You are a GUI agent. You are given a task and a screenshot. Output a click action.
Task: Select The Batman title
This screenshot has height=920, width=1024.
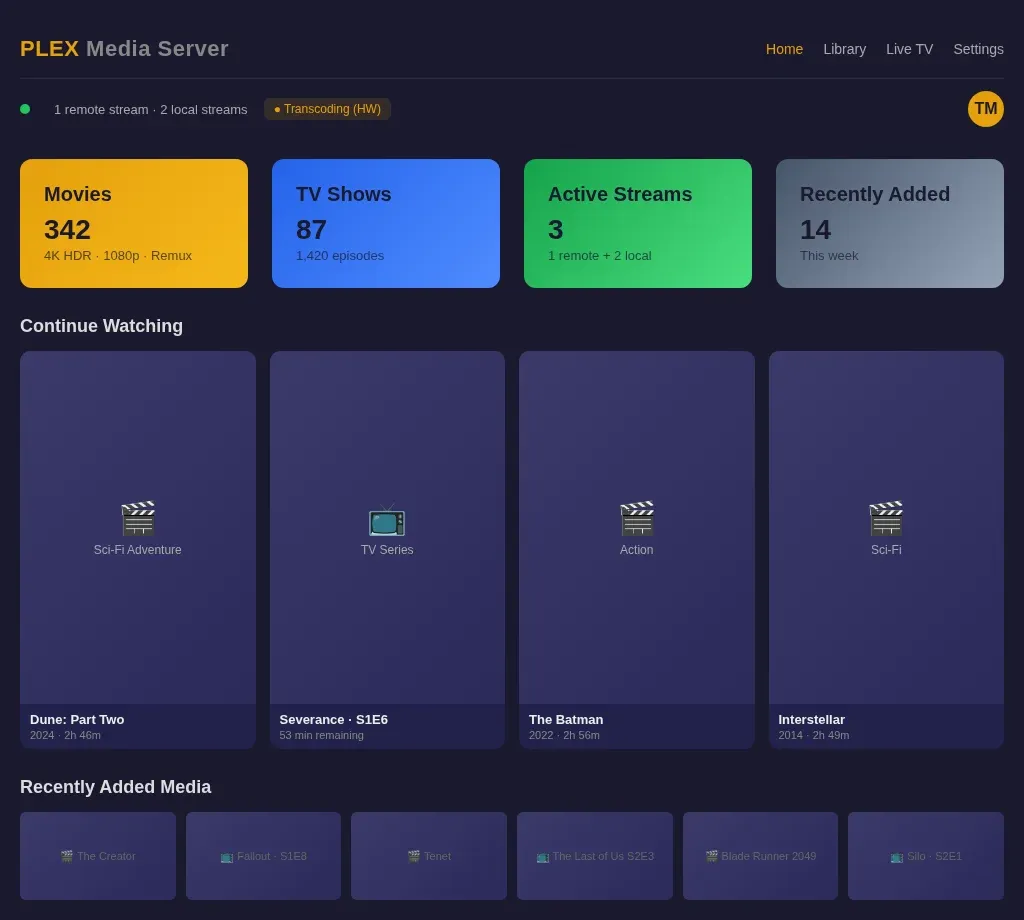pyautogui.click(x=566, y=720)
